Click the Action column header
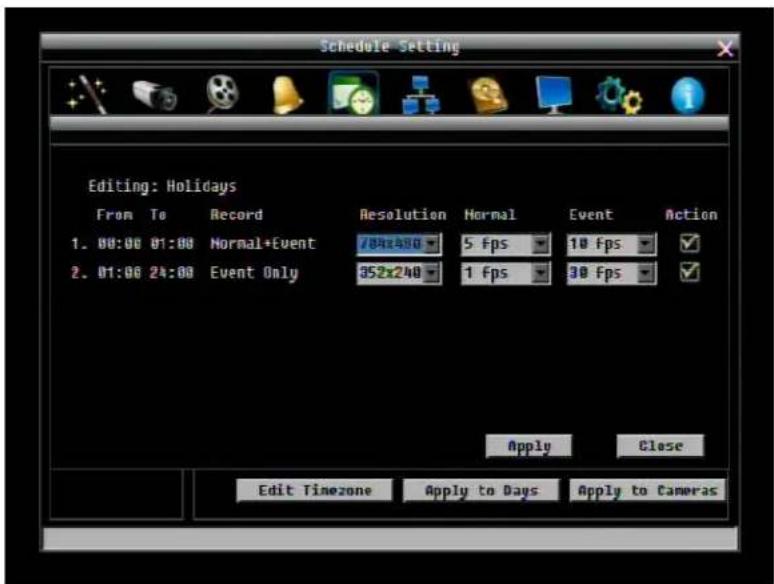The width and height of the screenshot is (774, 584). pyautogui.click(x=691, y=215)
